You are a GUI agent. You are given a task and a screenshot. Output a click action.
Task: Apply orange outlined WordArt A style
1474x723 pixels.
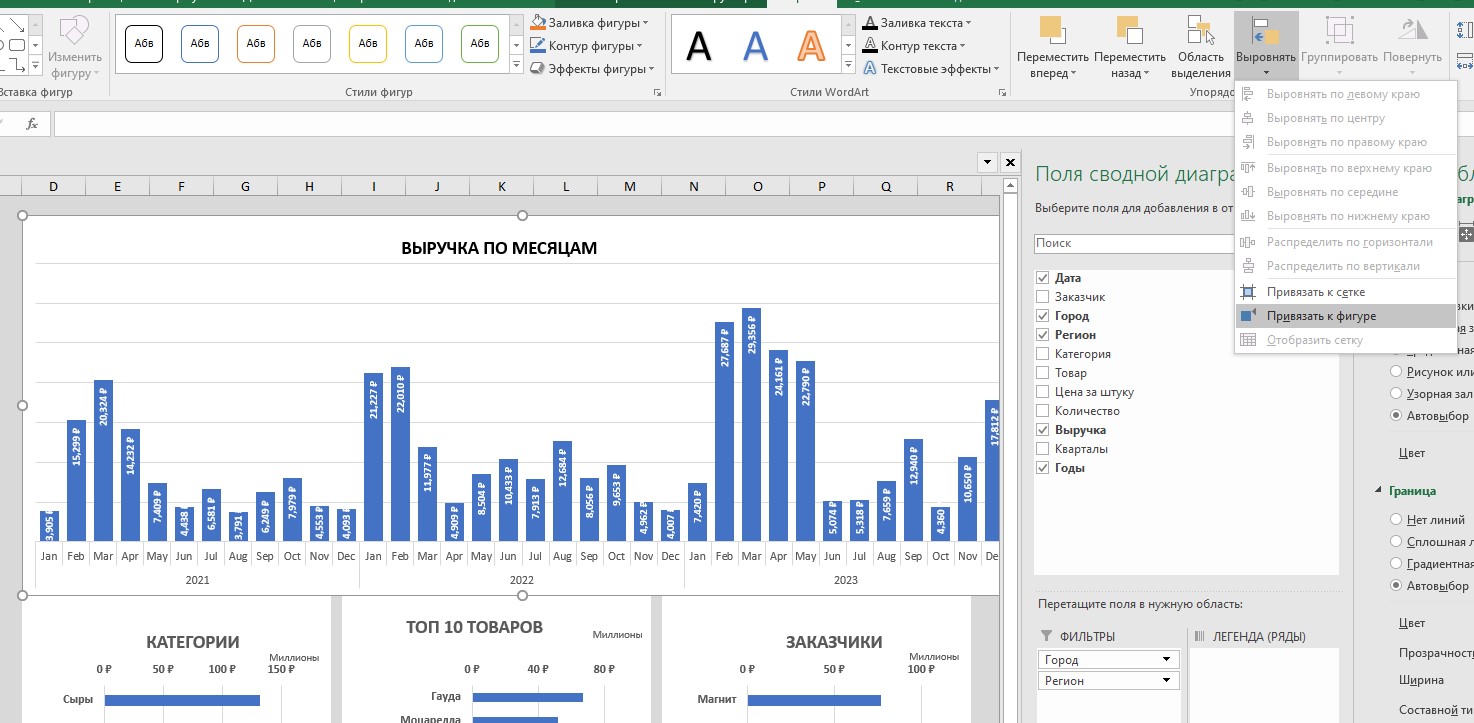pos(811,45)
